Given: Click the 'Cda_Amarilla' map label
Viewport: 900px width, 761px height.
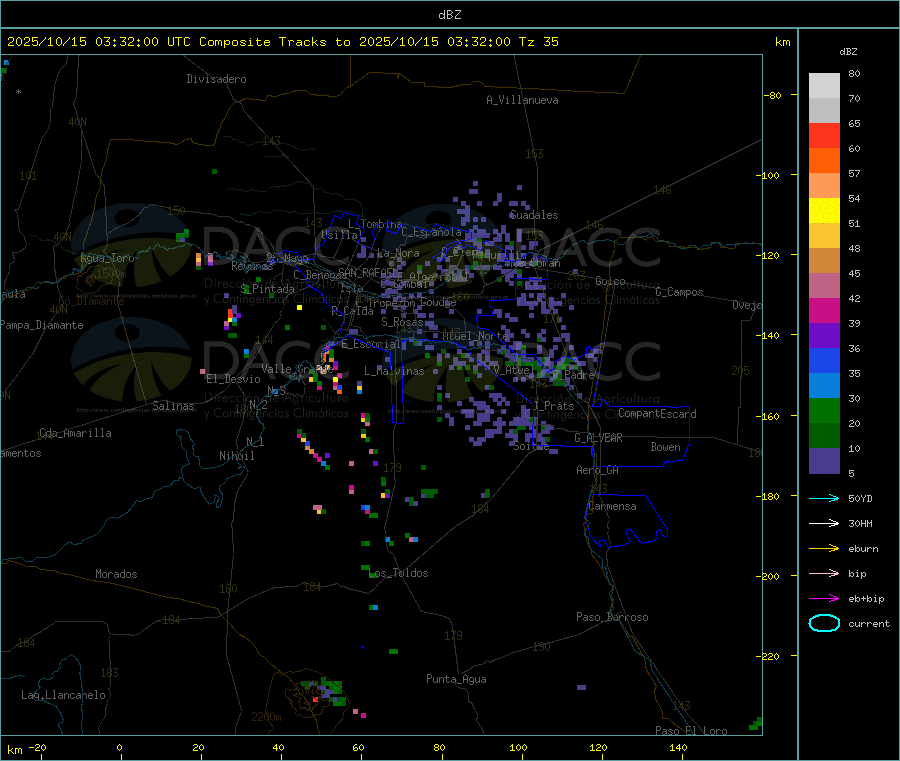Looking at the screenshot, I should (75, 433).
